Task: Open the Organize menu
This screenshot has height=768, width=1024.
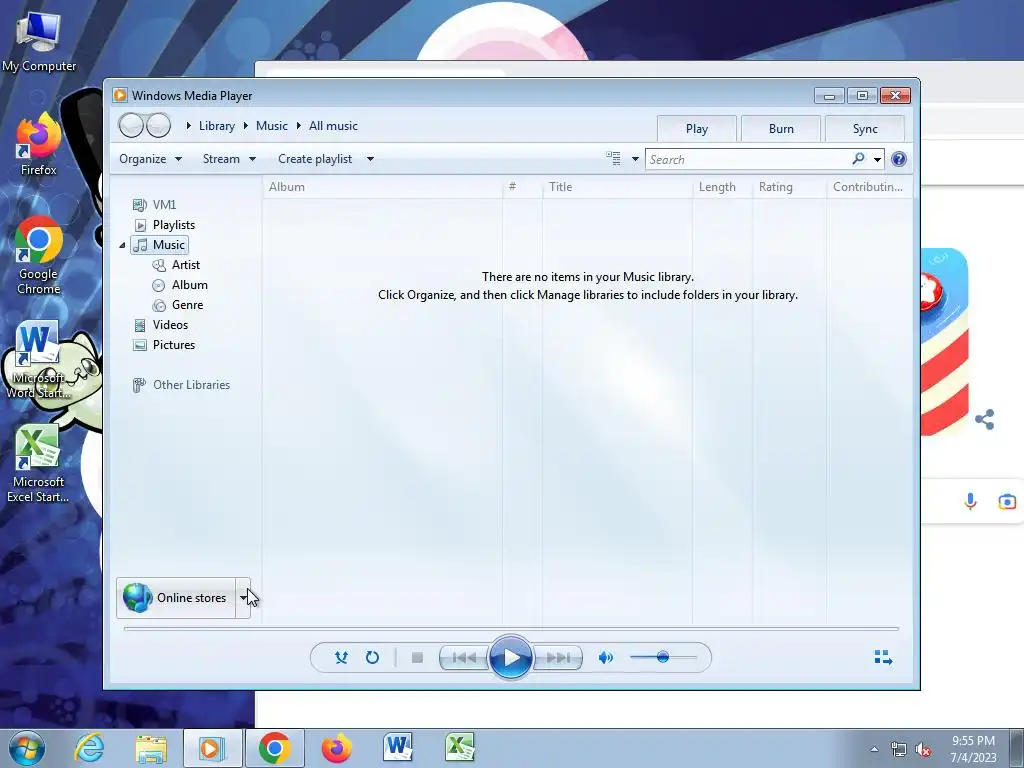Action: pyautogui.click(x=150, y=159)
